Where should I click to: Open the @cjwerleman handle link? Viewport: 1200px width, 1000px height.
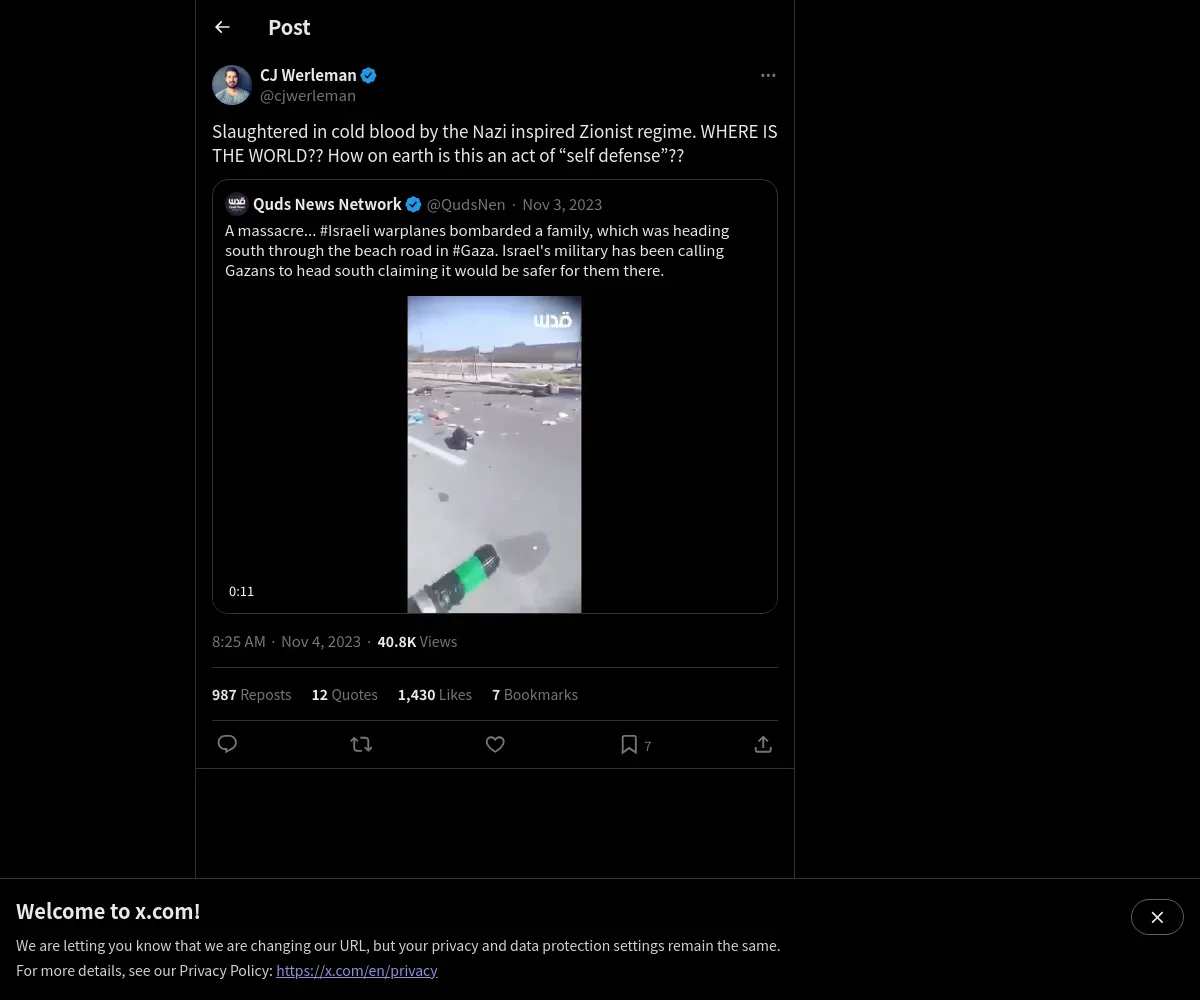tap(308, 96)
